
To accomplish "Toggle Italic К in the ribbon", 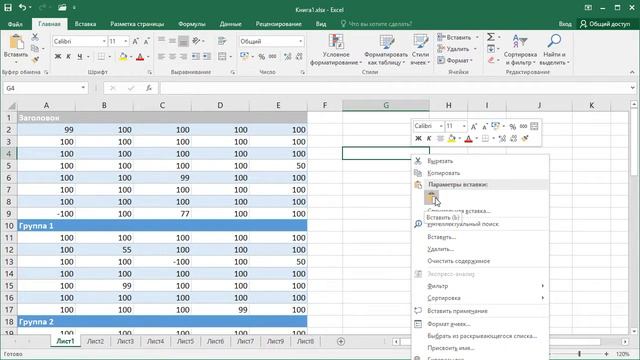I will (x=69, y=57).
